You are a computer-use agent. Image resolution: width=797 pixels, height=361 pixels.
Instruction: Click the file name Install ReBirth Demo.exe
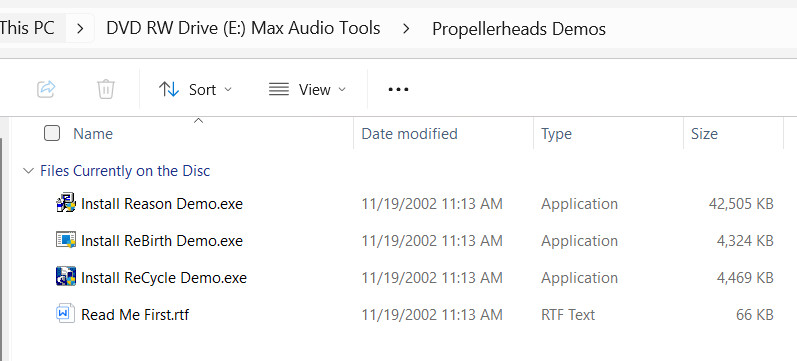pyautogui.click(x=162, y=240)
